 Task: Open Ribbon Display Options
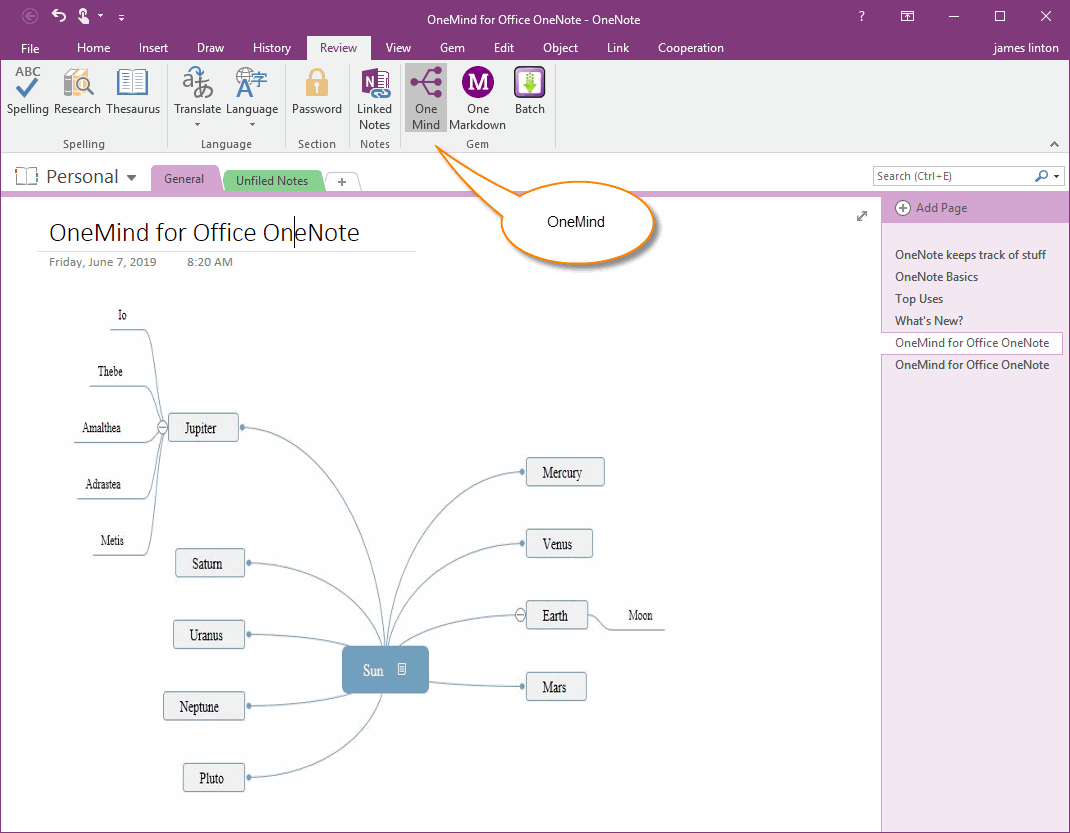pyautogui.click(x=908, y=16)
